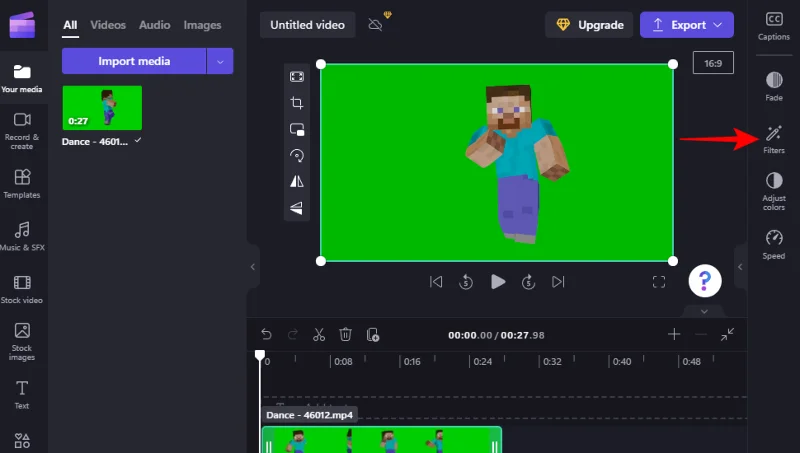Skip to the end of video
The width and height of the screenshot is (800, 453).
pyautogui.click(x=558, y=282)
